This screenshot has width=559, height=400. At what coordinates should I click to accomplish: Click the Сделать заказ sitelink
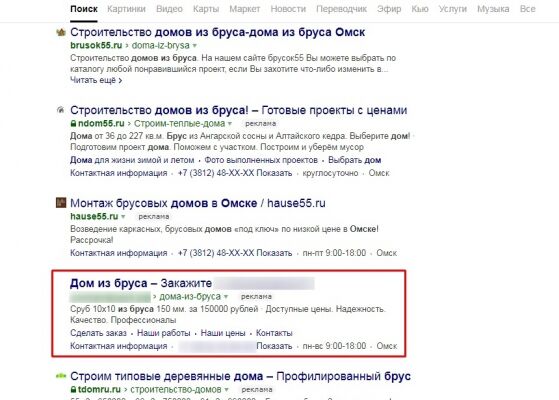[x=98, y=333]
